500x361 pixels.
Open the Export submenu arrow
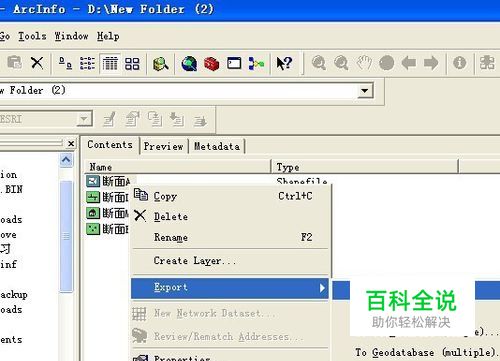coord(322,288)
